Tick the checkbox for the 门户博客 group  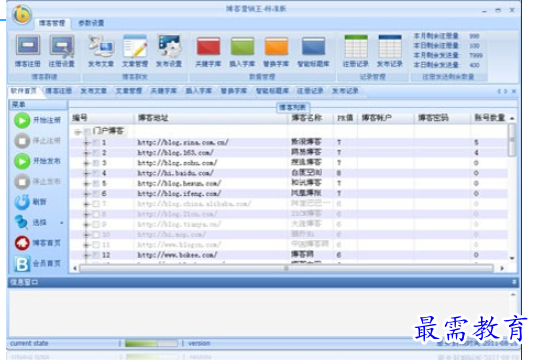[88, 132]
